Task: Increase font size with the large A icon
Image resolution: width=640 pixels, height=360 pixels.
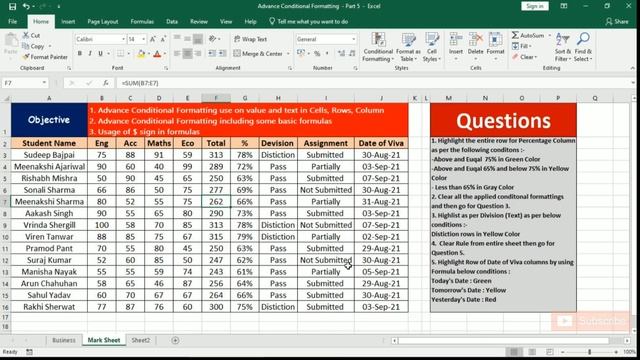Action: click(x=153, y=39)
